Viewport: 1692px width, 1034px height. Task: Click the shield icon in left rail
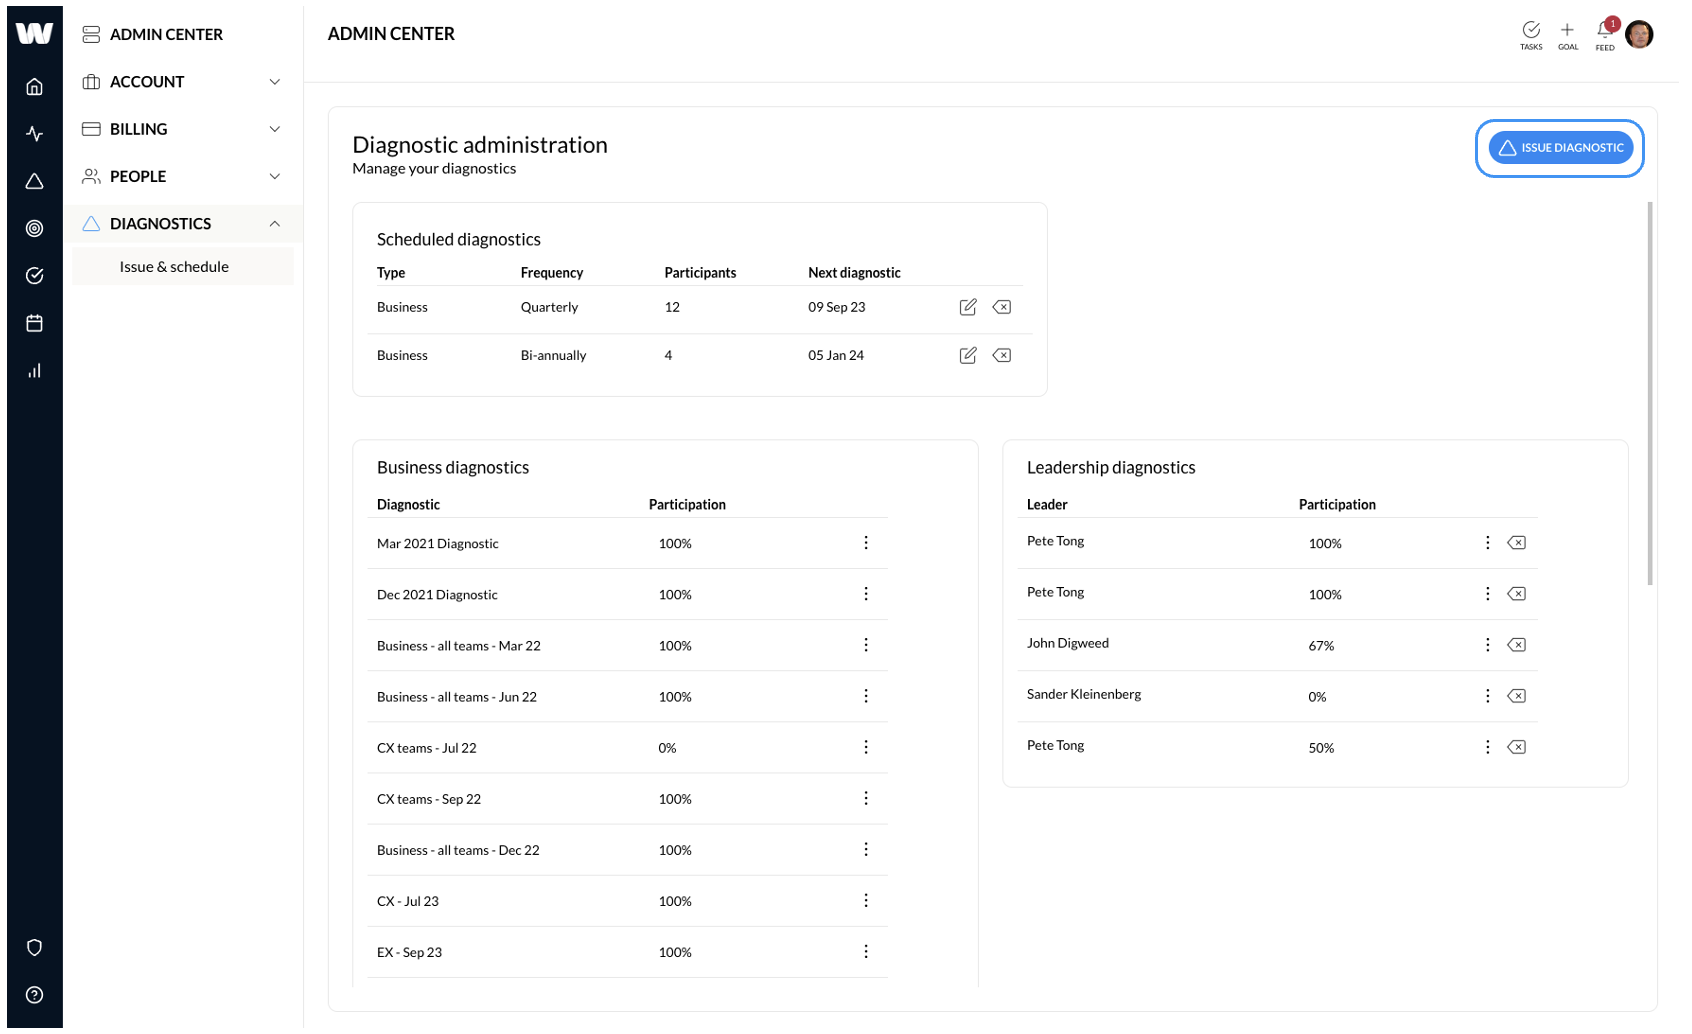point(34,948)
